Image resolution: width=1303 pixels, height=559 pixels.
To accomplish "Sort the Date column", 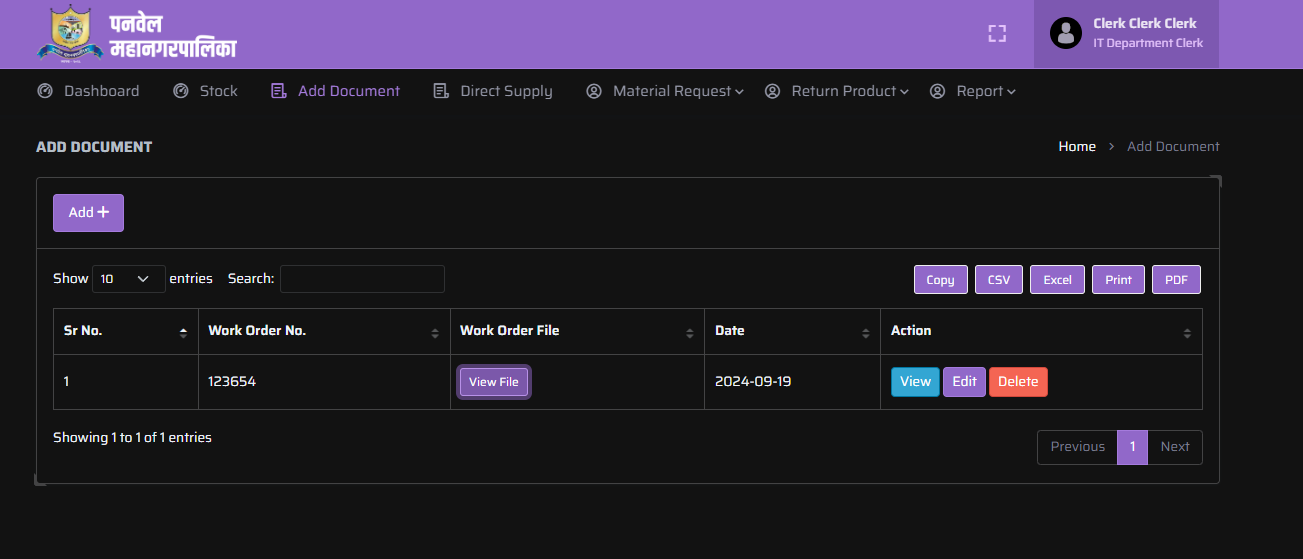I will click(x=865, y=332).
